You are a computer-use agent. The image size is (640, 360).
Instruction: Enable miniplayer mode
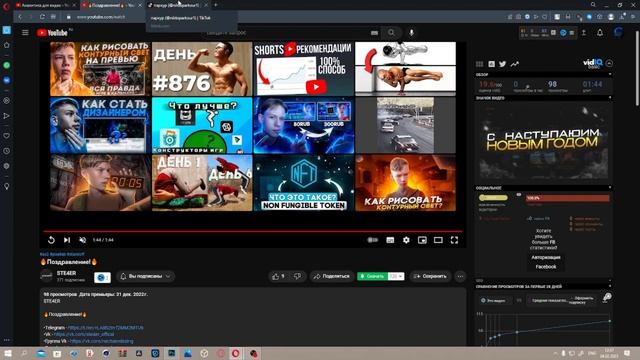click(422, 240)
